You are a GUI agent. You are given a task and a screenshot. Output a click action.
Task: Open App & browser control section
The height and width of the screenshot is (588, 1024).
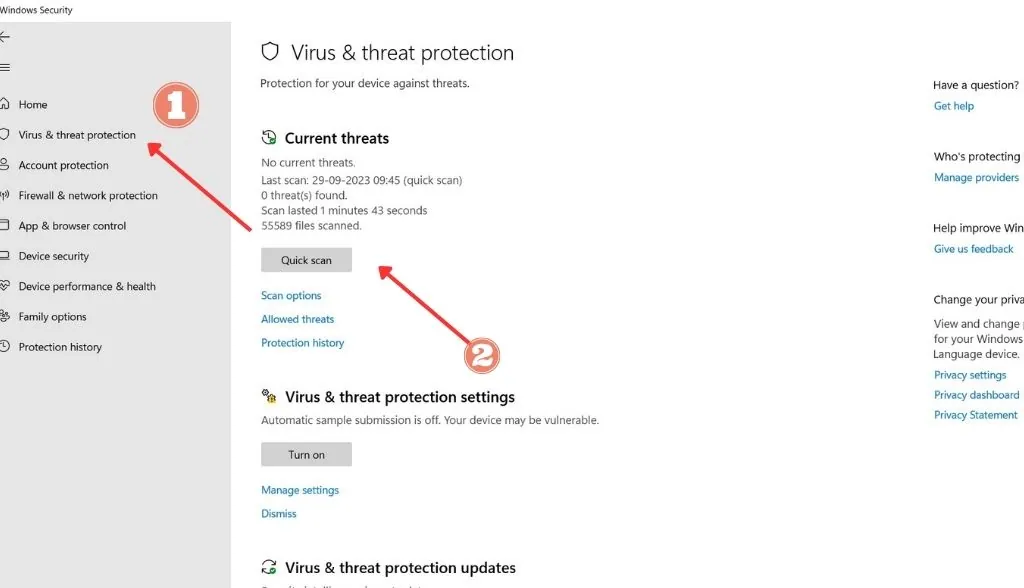pos(72,225)
